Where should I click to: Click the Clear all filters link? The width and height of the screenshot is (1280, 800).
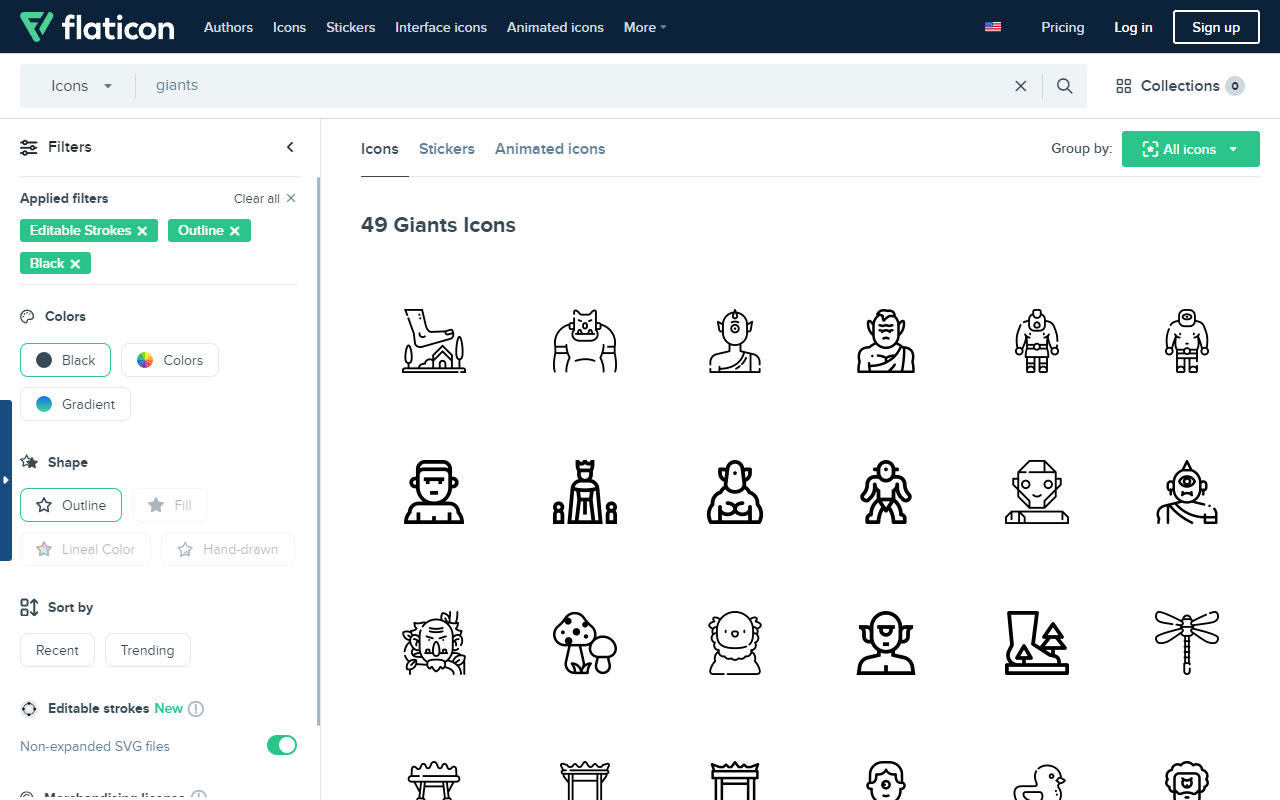[x=256, y=198]
